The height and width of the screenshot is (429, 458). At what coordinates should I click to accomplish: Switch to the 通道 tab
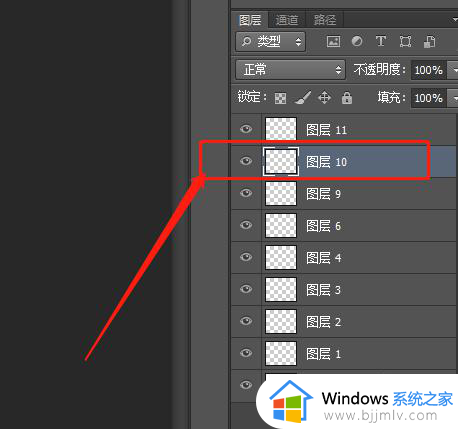click(287, 20)
